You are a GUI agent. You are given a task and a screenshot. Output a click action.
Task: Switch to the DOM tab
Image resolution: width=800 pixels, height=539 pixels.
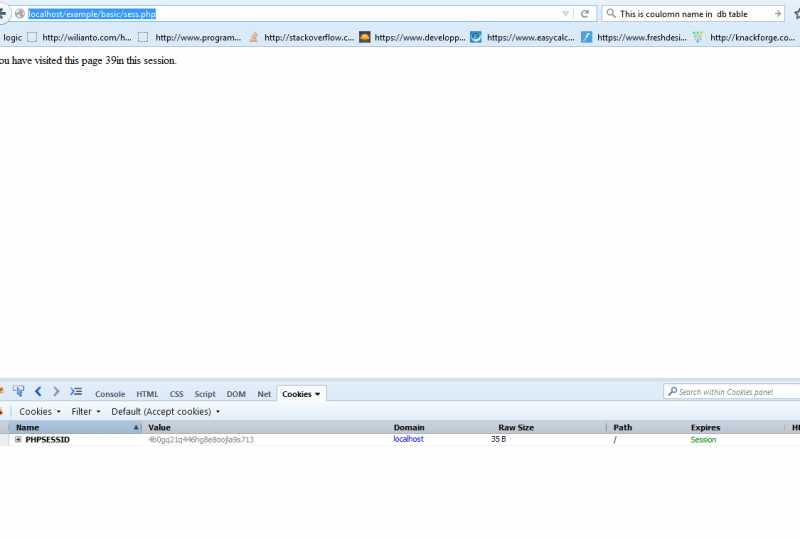236,394
